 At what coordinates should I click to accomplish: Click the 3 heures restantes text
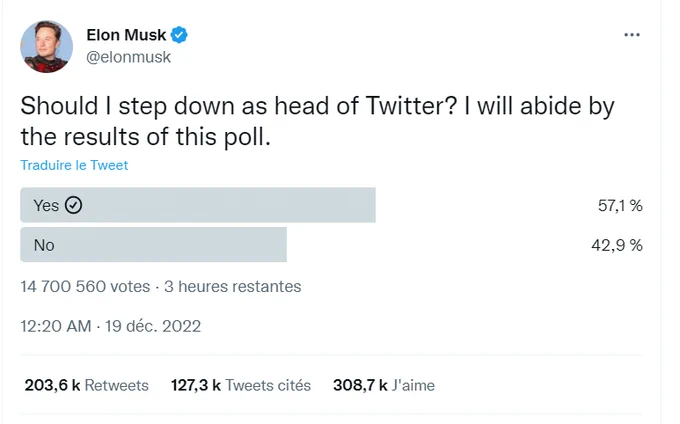tap(232, 287)
